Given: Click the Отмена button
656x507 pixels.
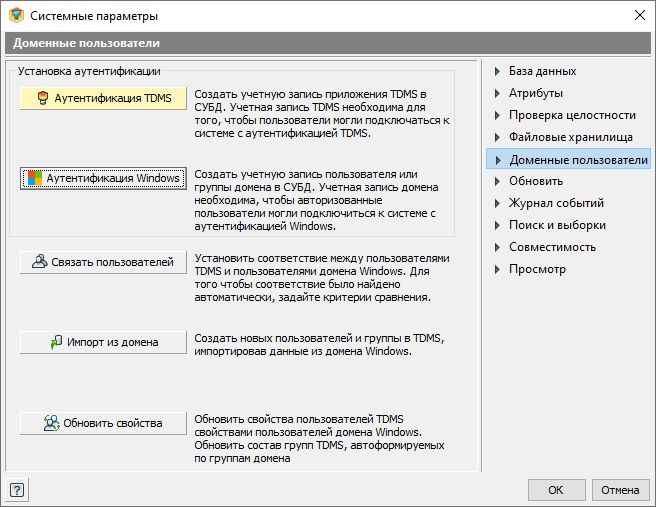Looking at the screenshot, I should [620, 490].
